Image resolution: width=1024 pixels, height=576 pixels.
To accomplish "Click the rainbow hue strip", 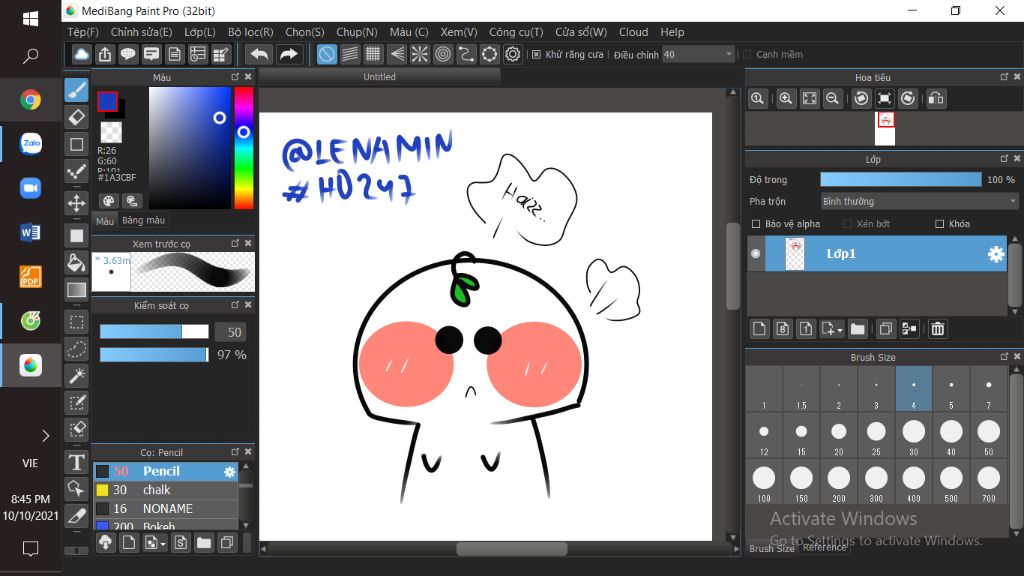I will coord(244,148).
